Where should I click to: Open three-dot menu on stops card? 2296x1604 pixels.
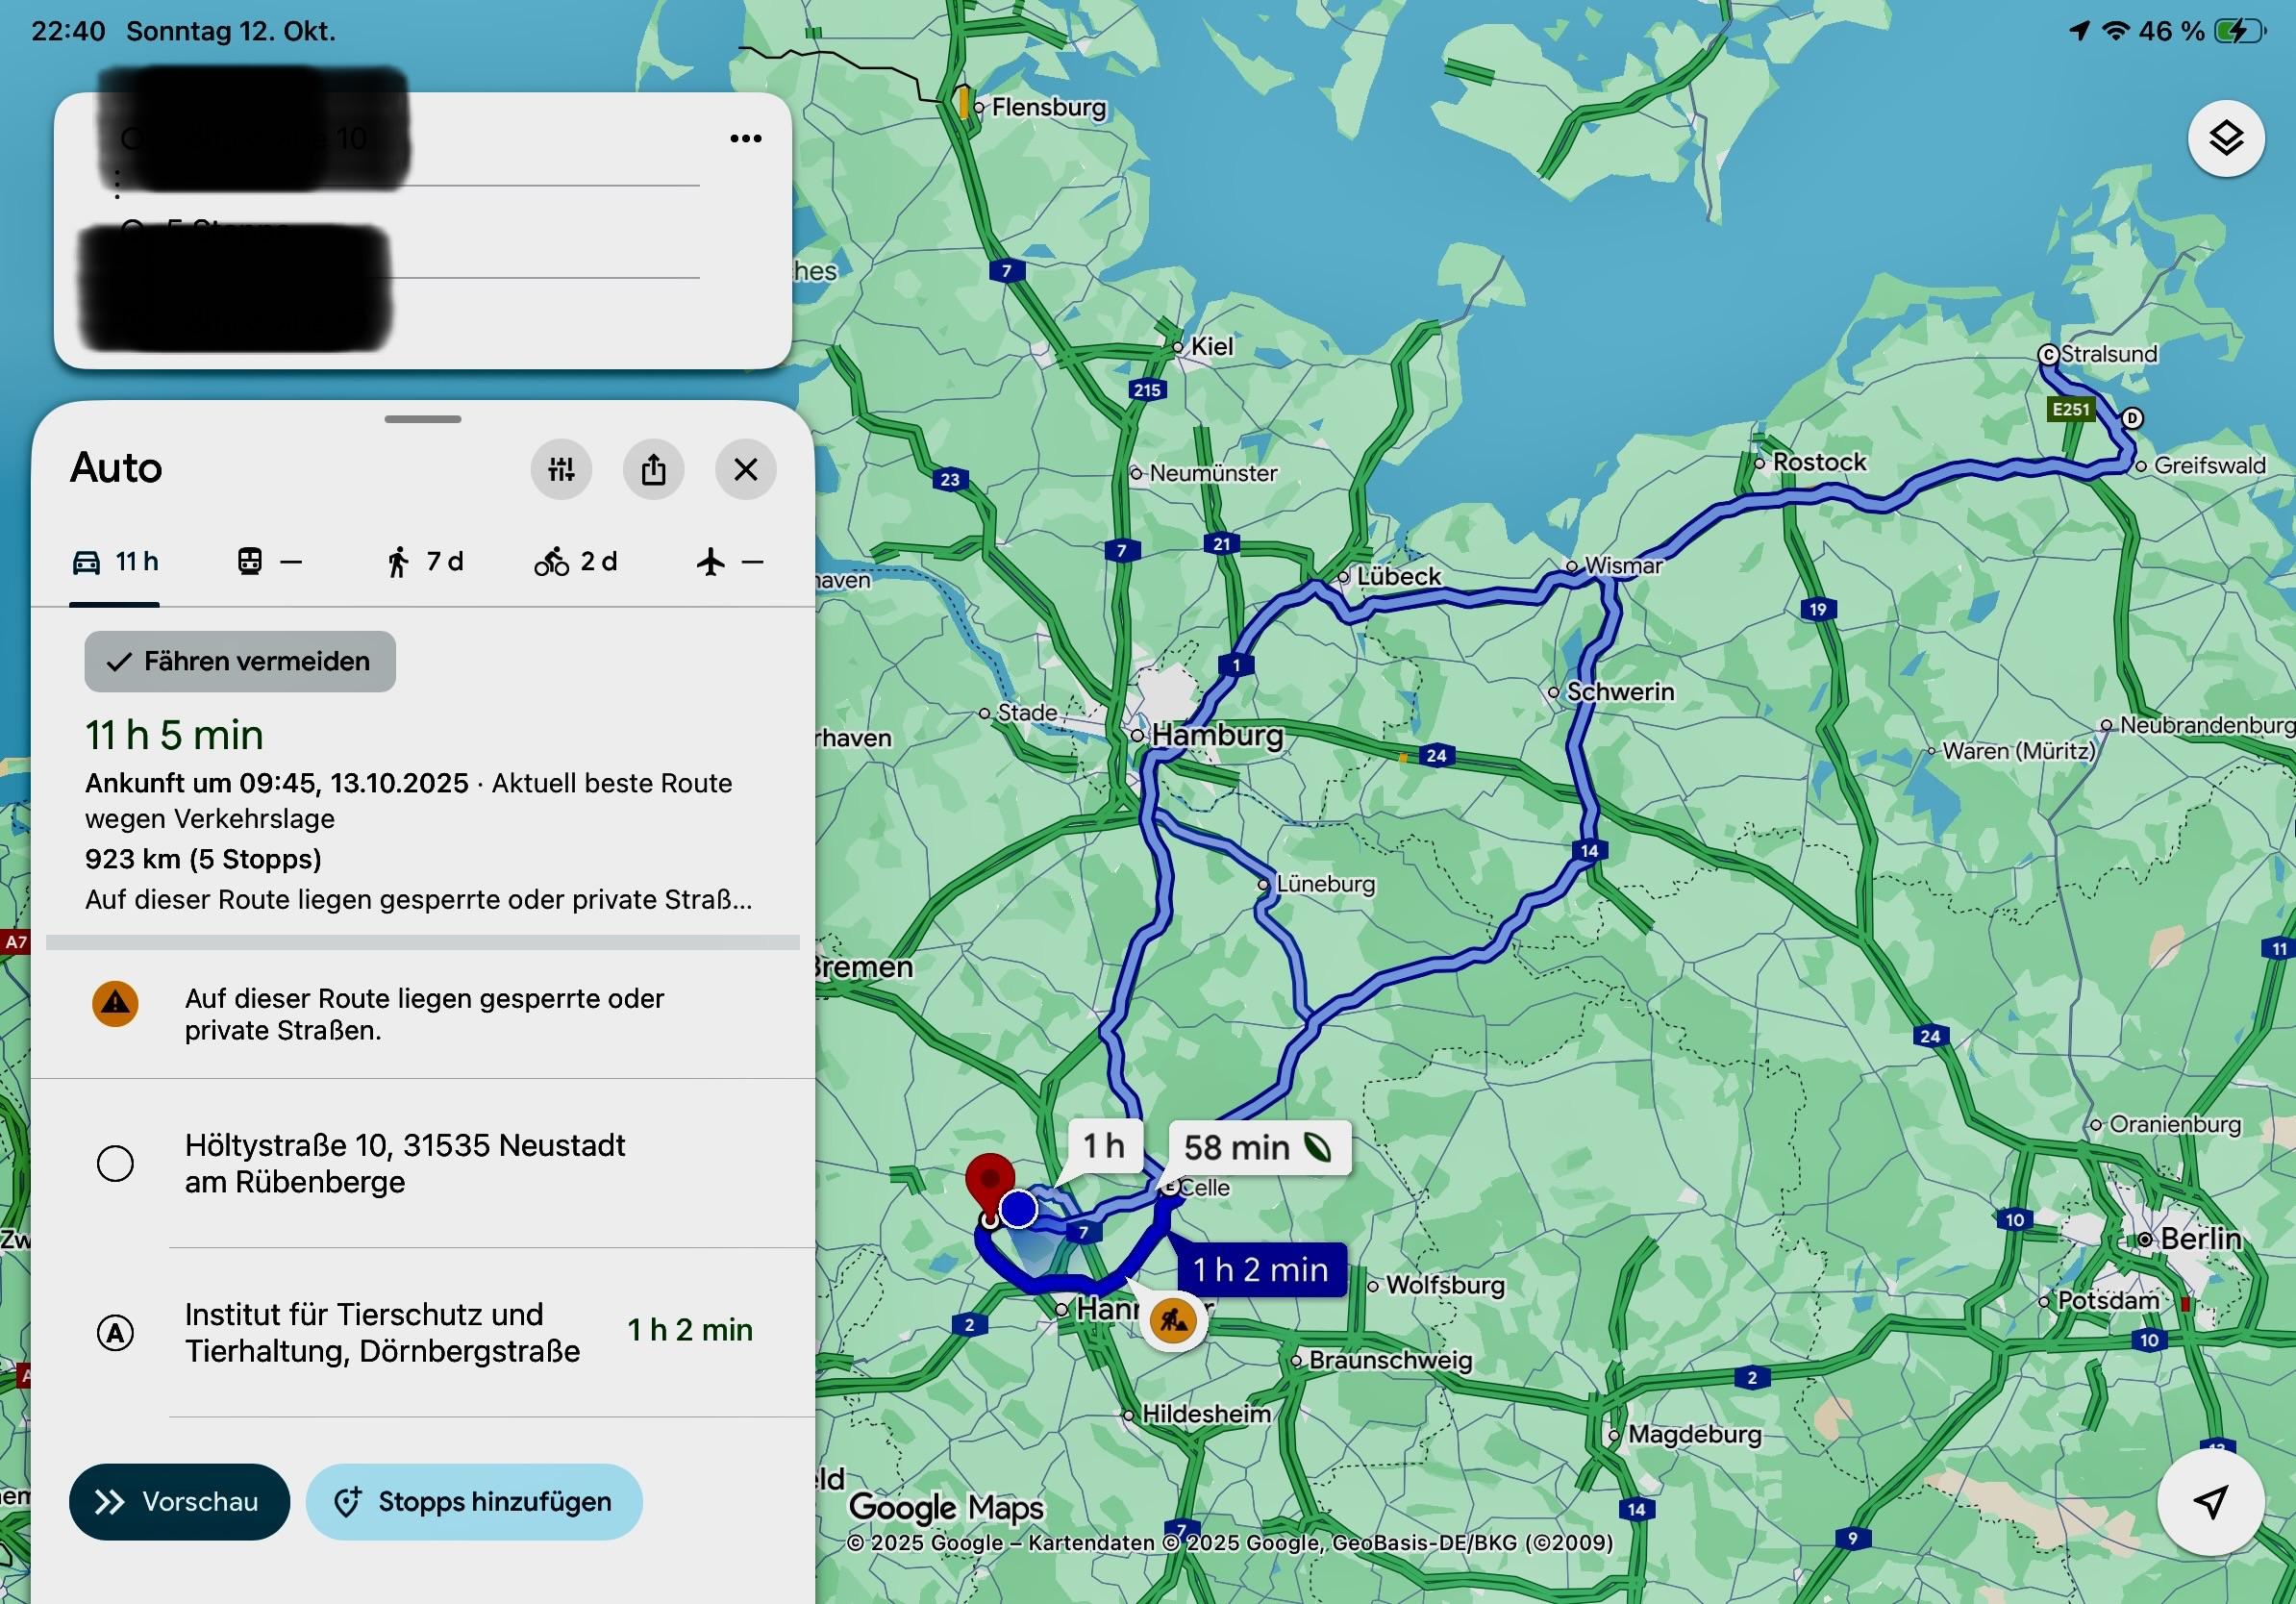click(x=745, y=139)
